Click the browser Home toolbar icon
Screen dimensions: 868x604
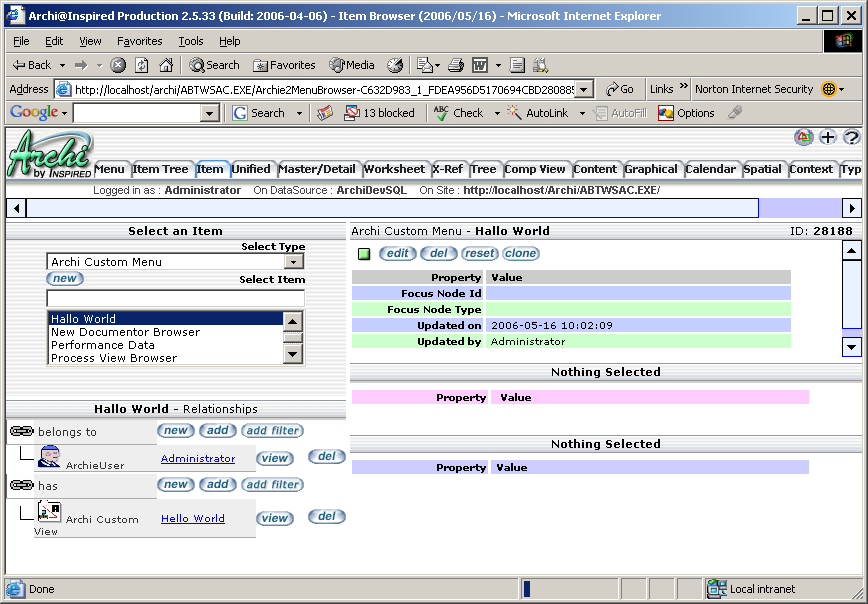click(x=166, y=65)
